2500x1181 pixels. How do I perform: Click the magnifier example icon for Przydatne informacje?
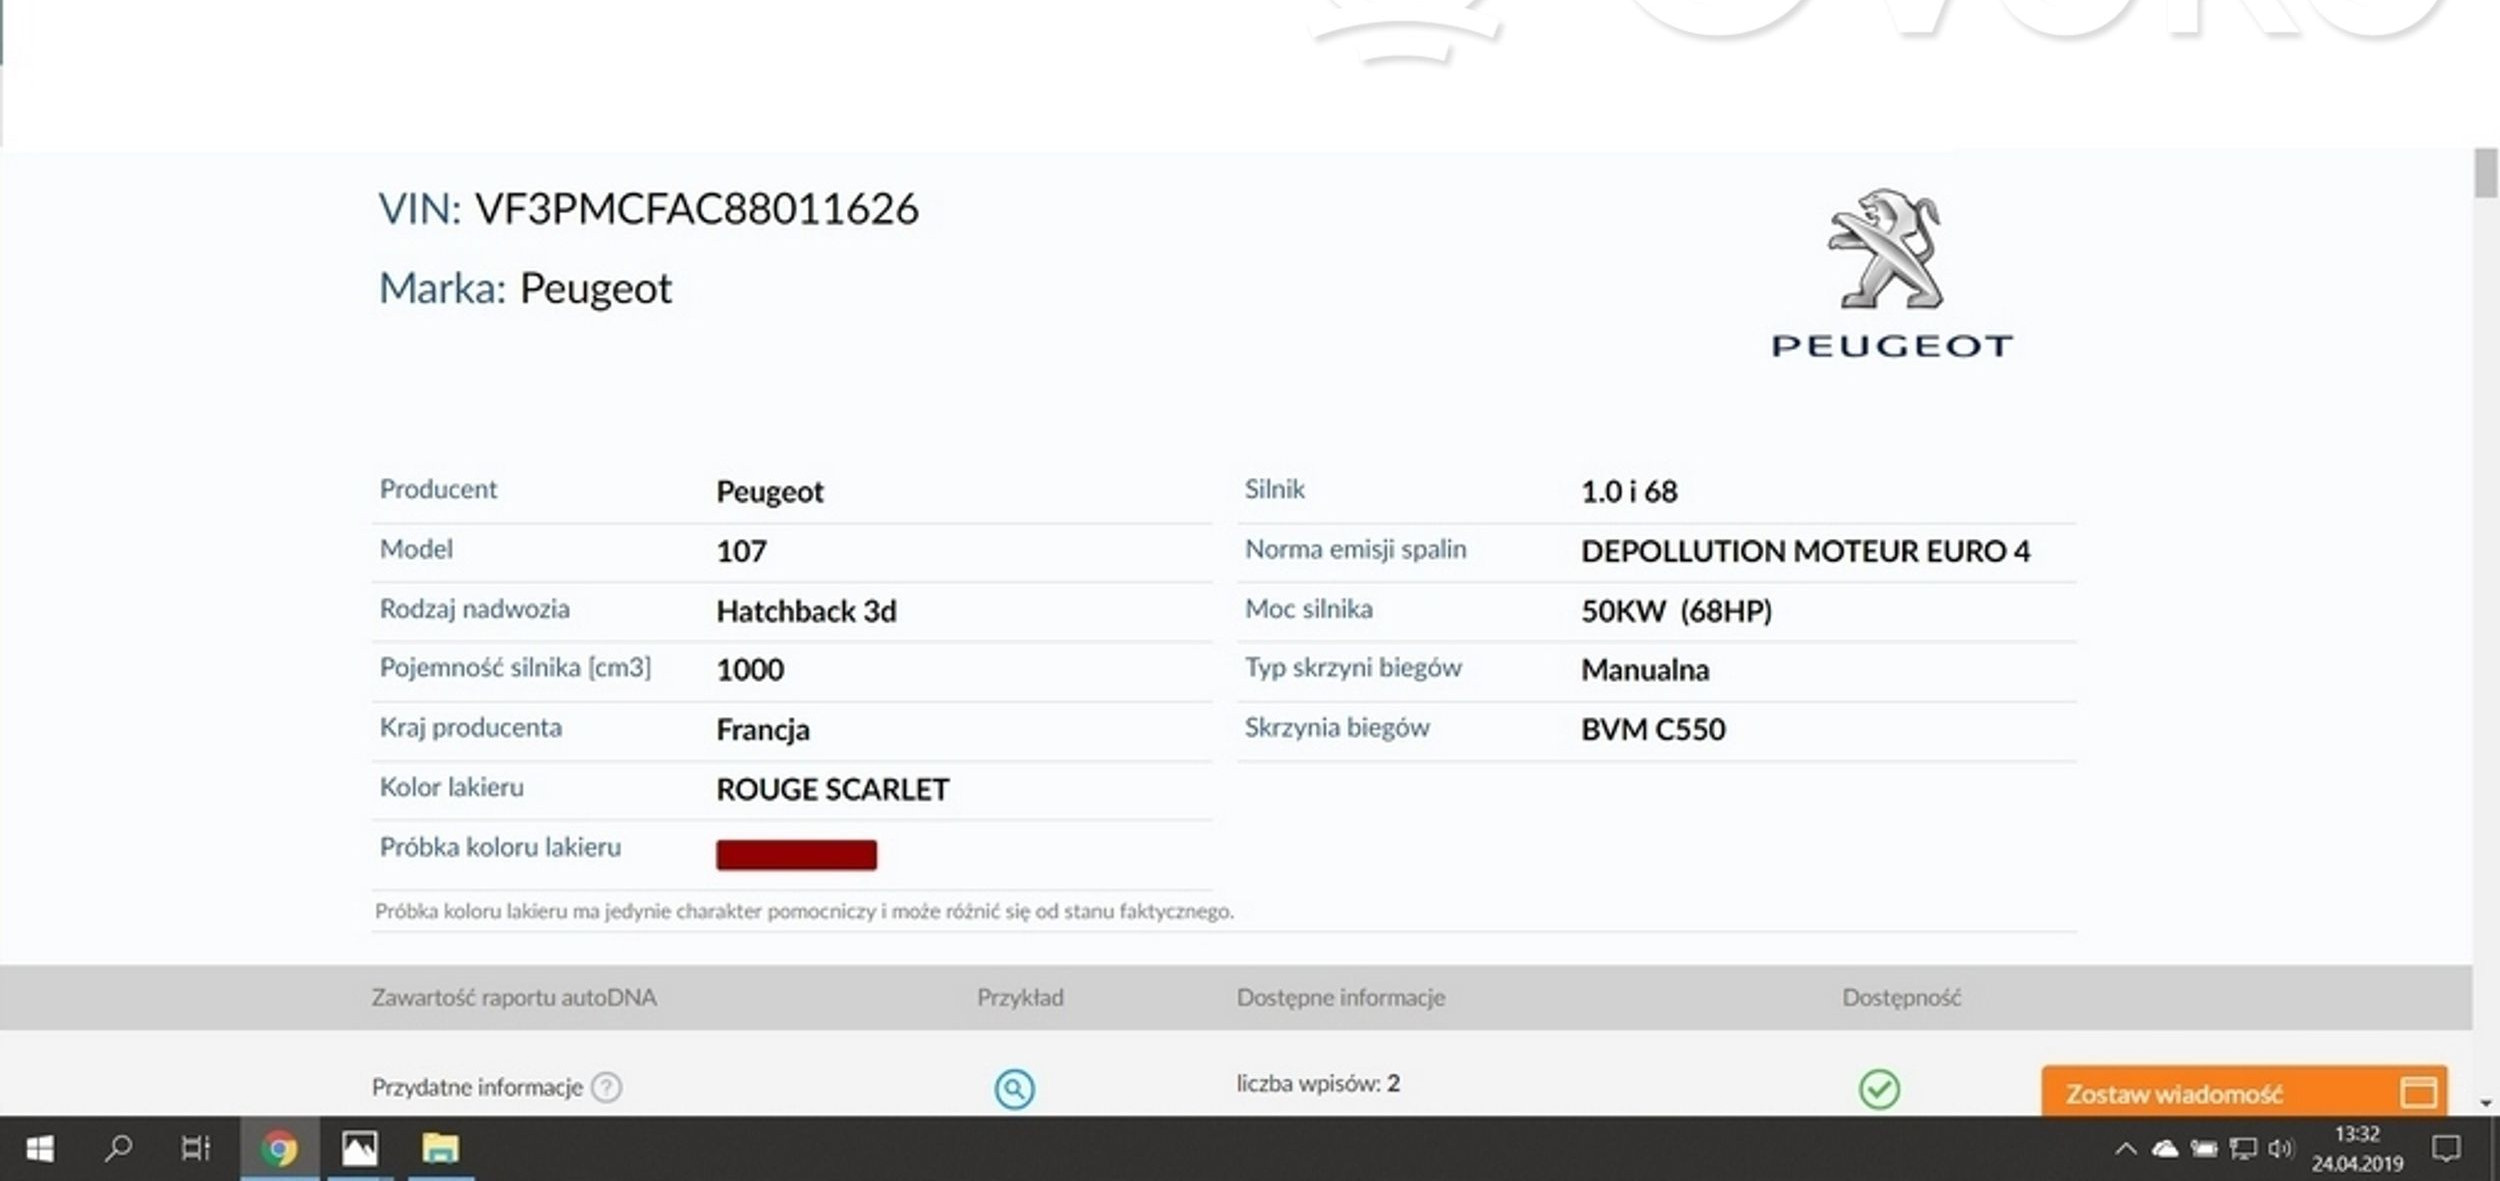click(x=1014, y=1088)
